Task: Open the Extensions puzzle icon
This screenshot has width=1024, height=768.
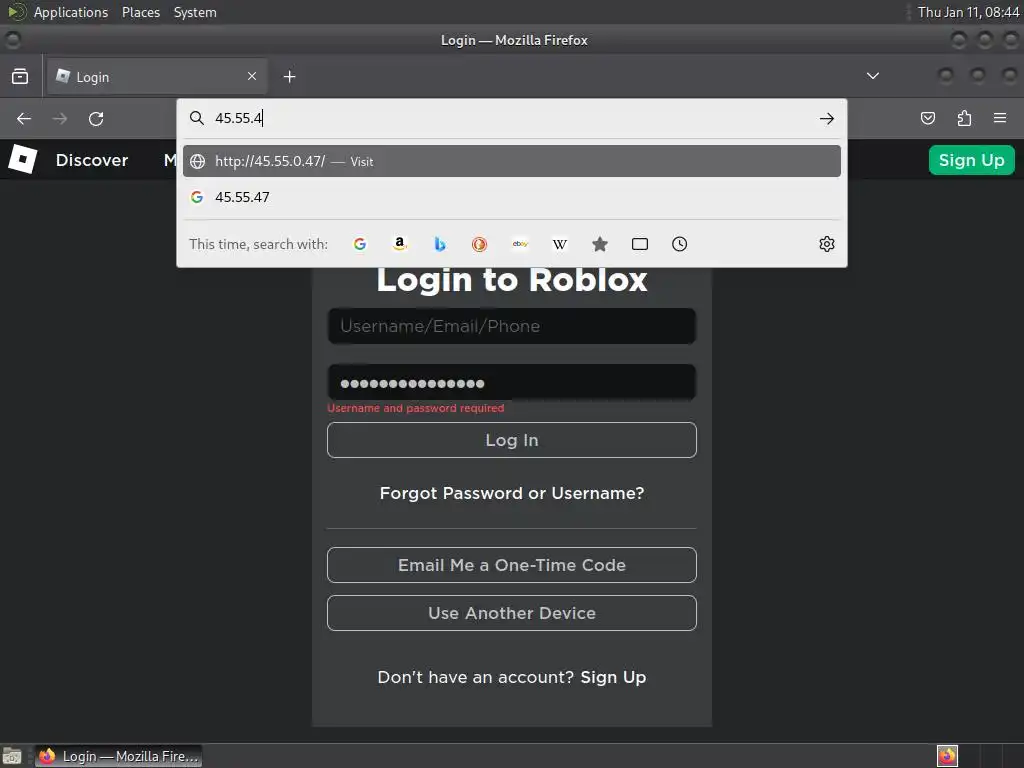Action: tap(964, 118)
